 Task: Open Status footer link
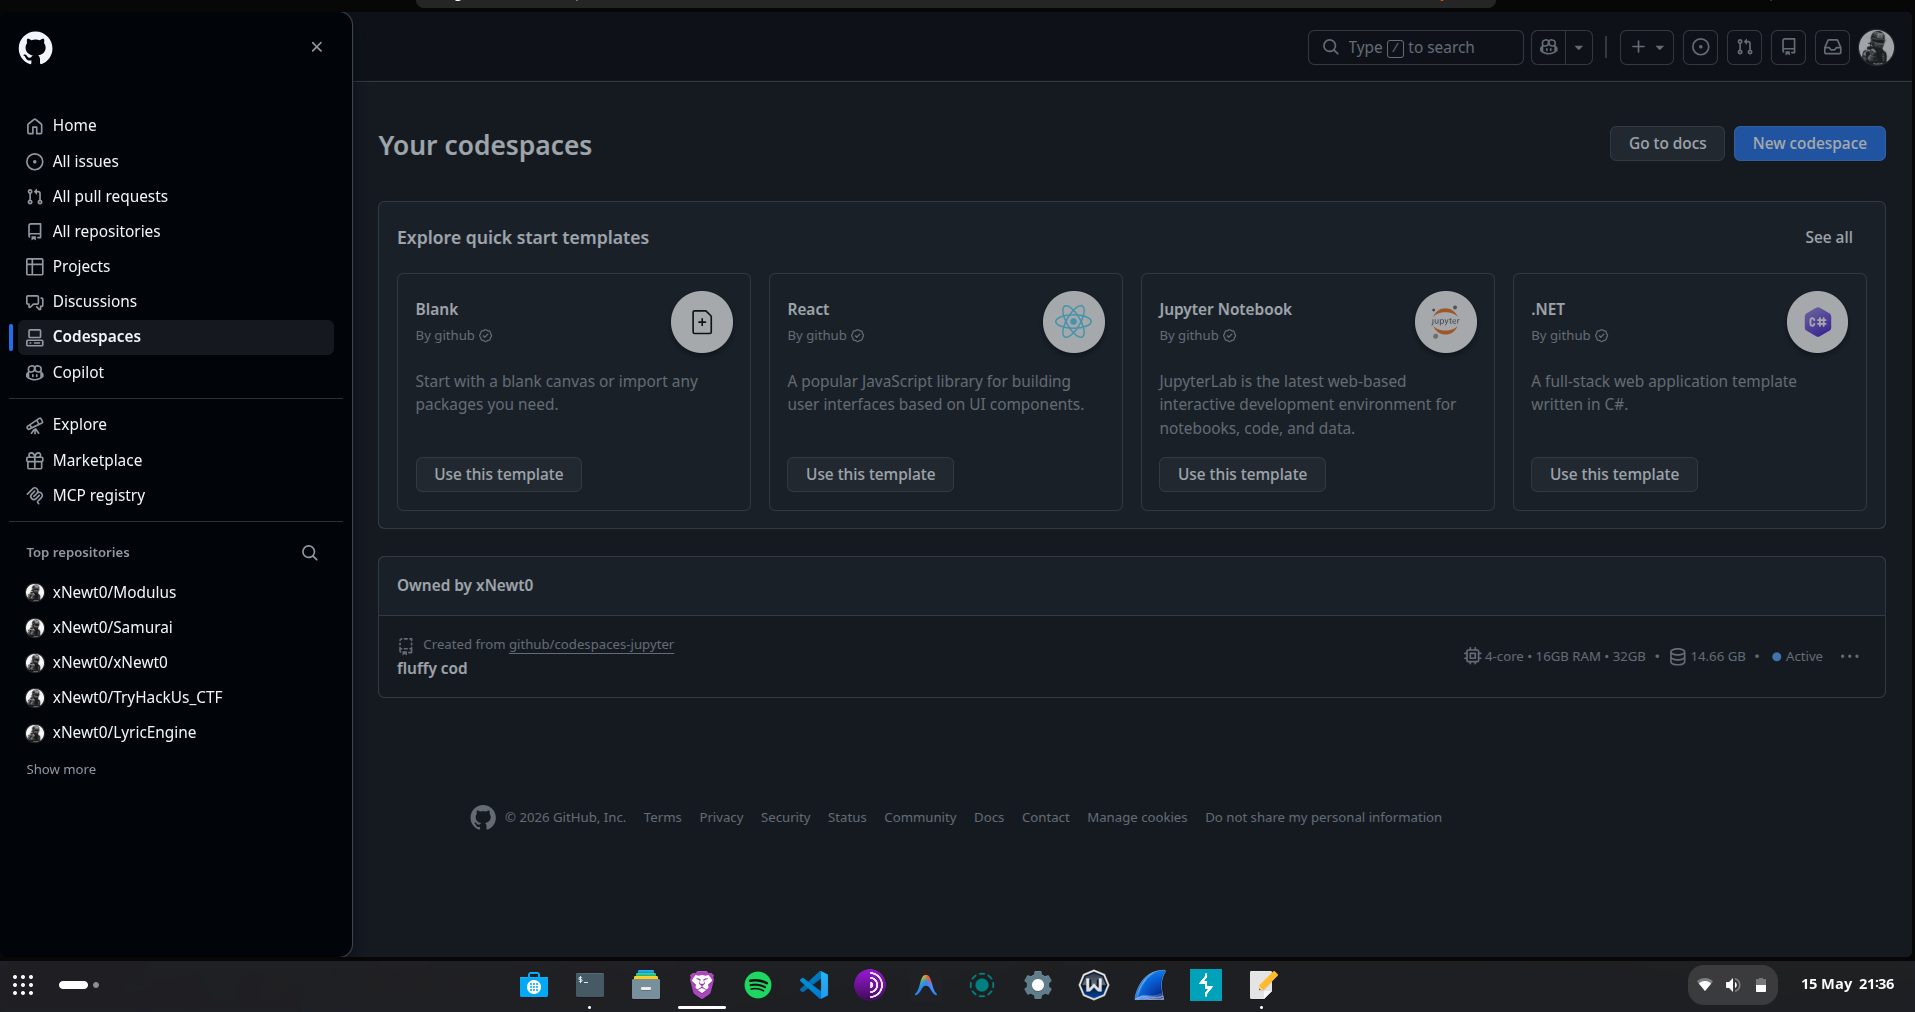point(847,818)
